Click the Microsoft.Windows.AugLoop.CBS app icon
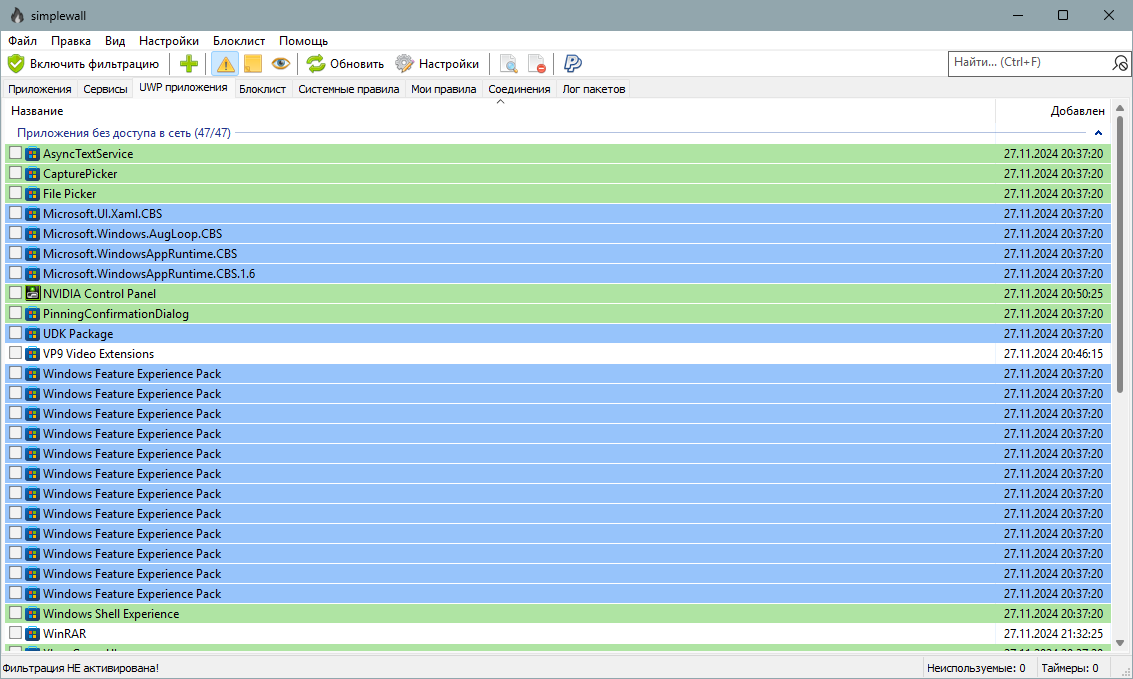 click(33, 234)
